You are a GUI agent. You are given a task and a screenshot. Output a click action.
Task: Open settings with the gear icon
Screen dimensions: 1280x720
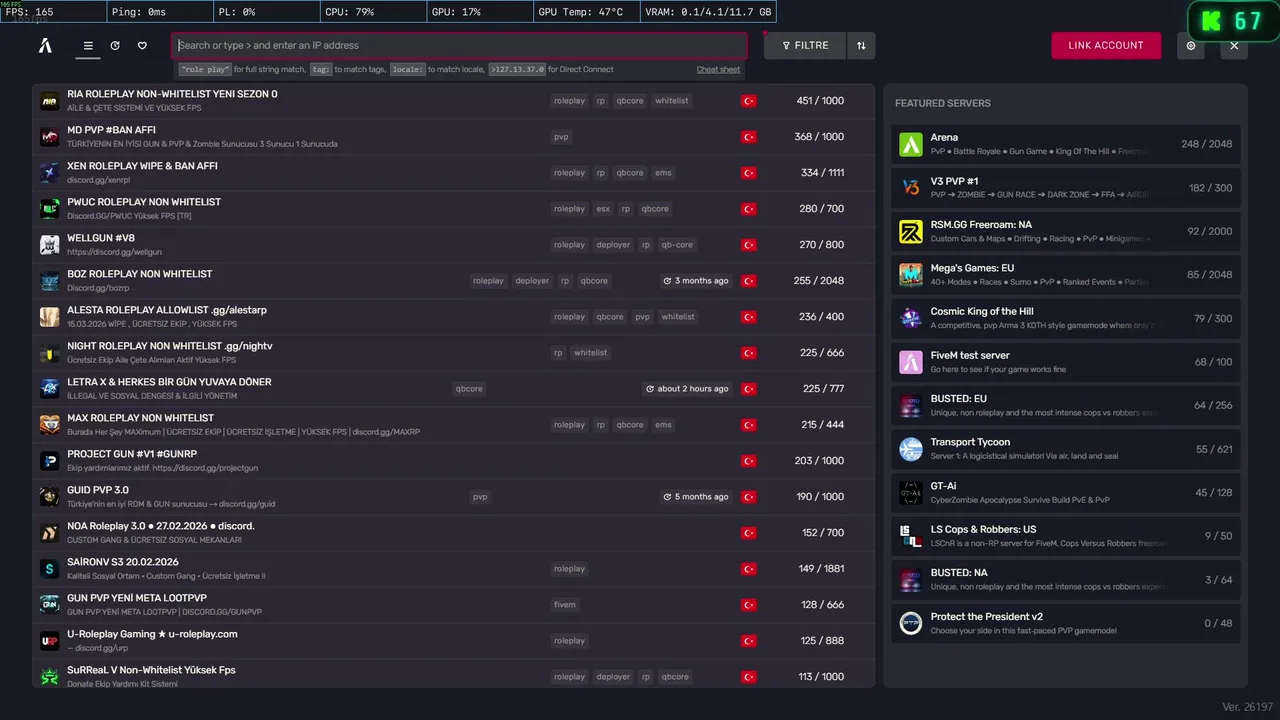tap(1191, 45)
